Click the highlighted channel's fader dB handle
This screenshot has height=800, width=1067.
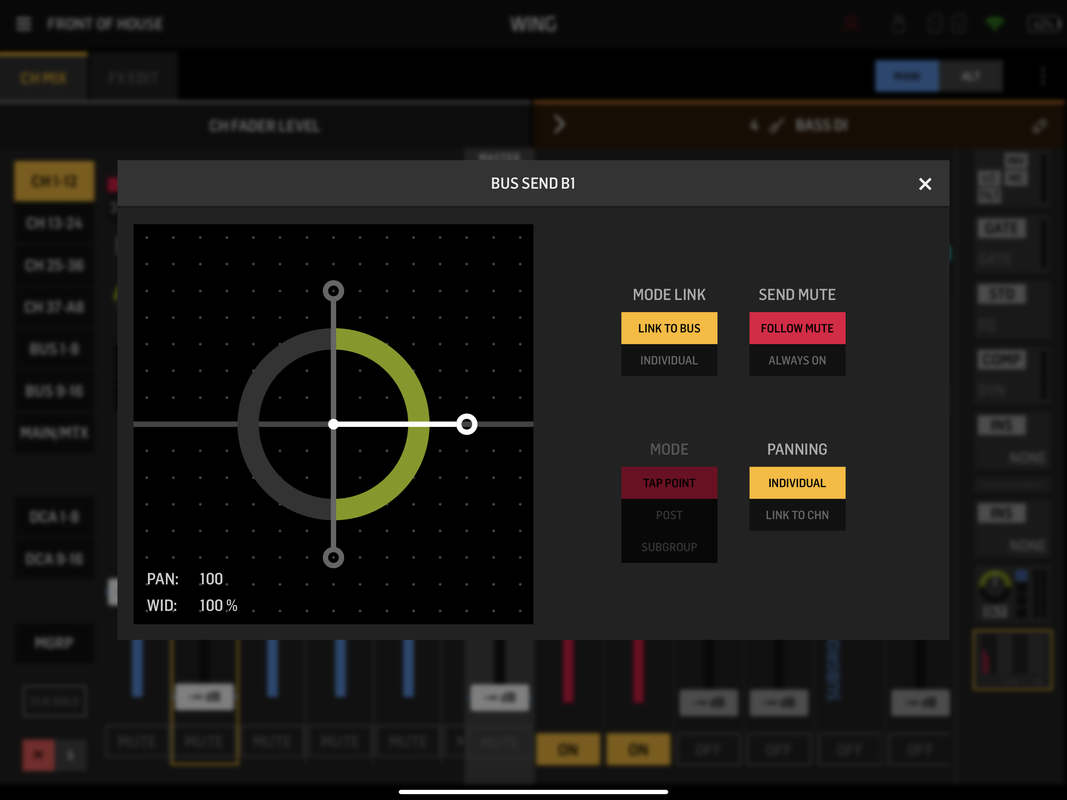coord(204,697)
